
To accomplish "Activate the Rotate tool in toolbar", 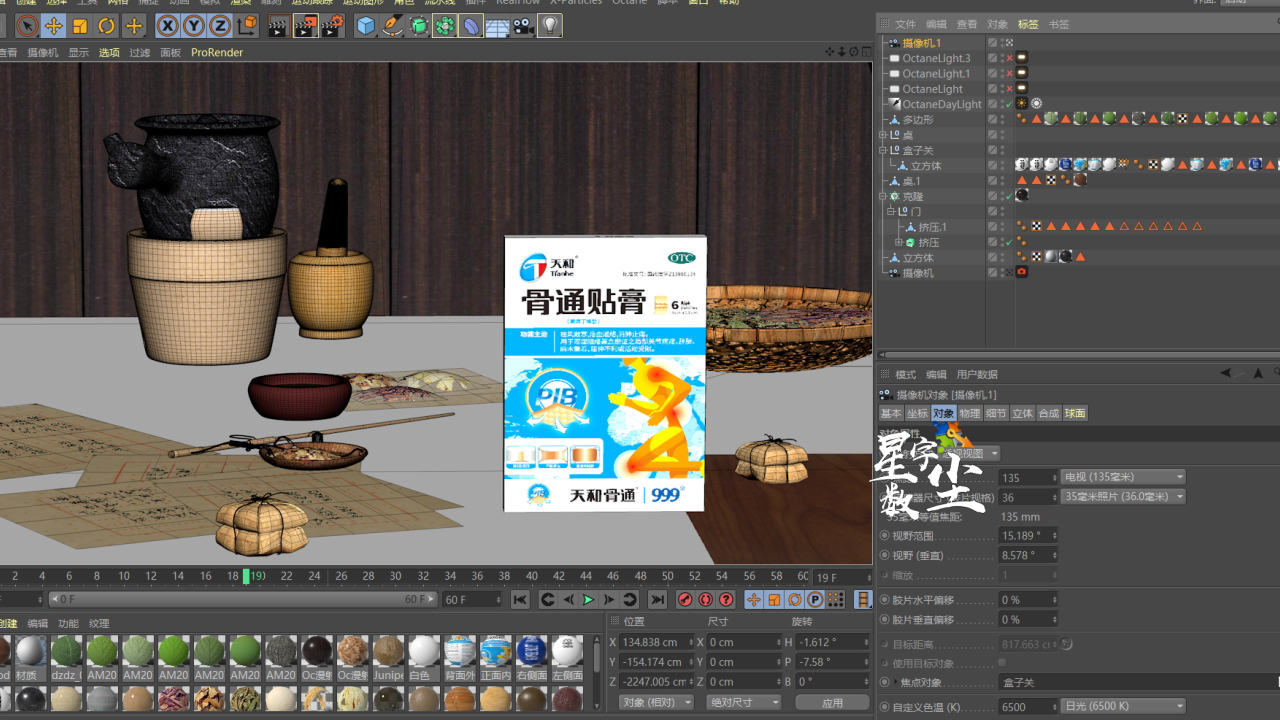I will [106, 26].
